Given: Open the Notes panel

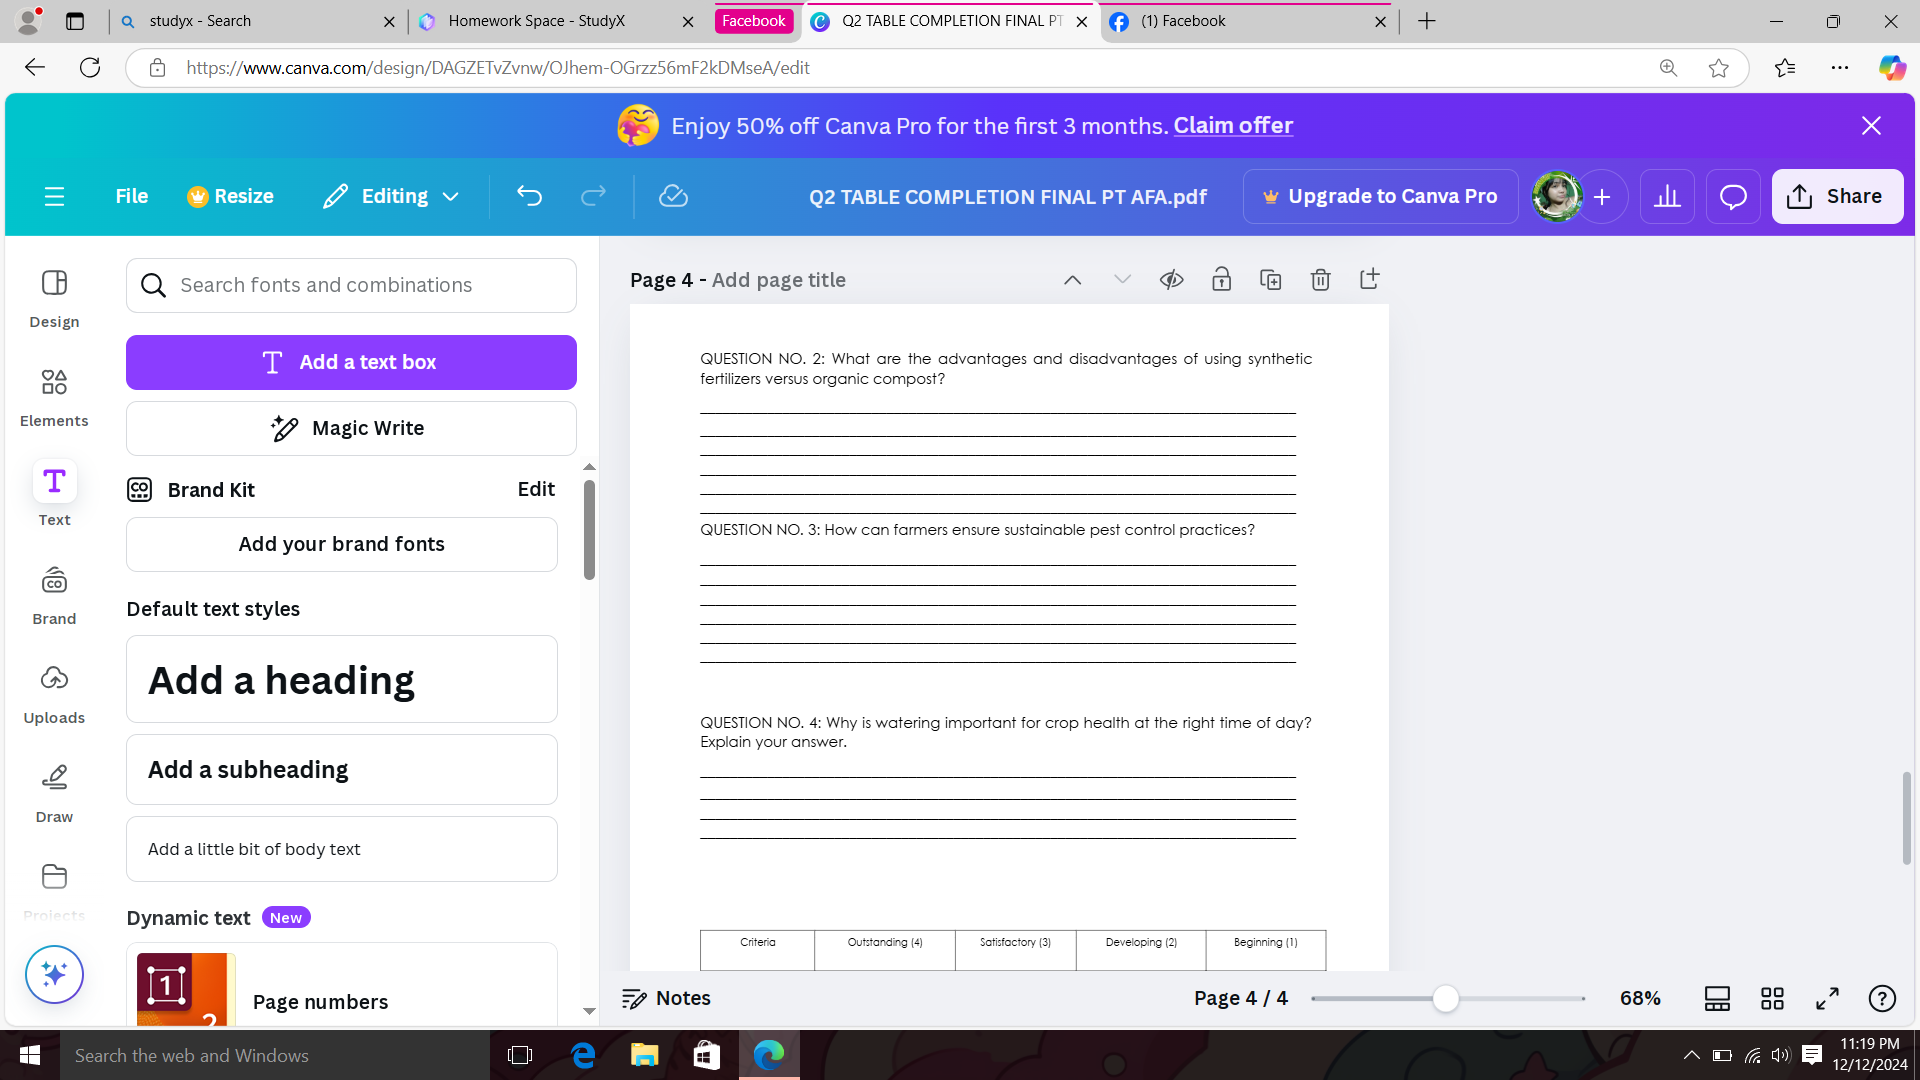Looking at the screenshot, I should tap(666, 998).
